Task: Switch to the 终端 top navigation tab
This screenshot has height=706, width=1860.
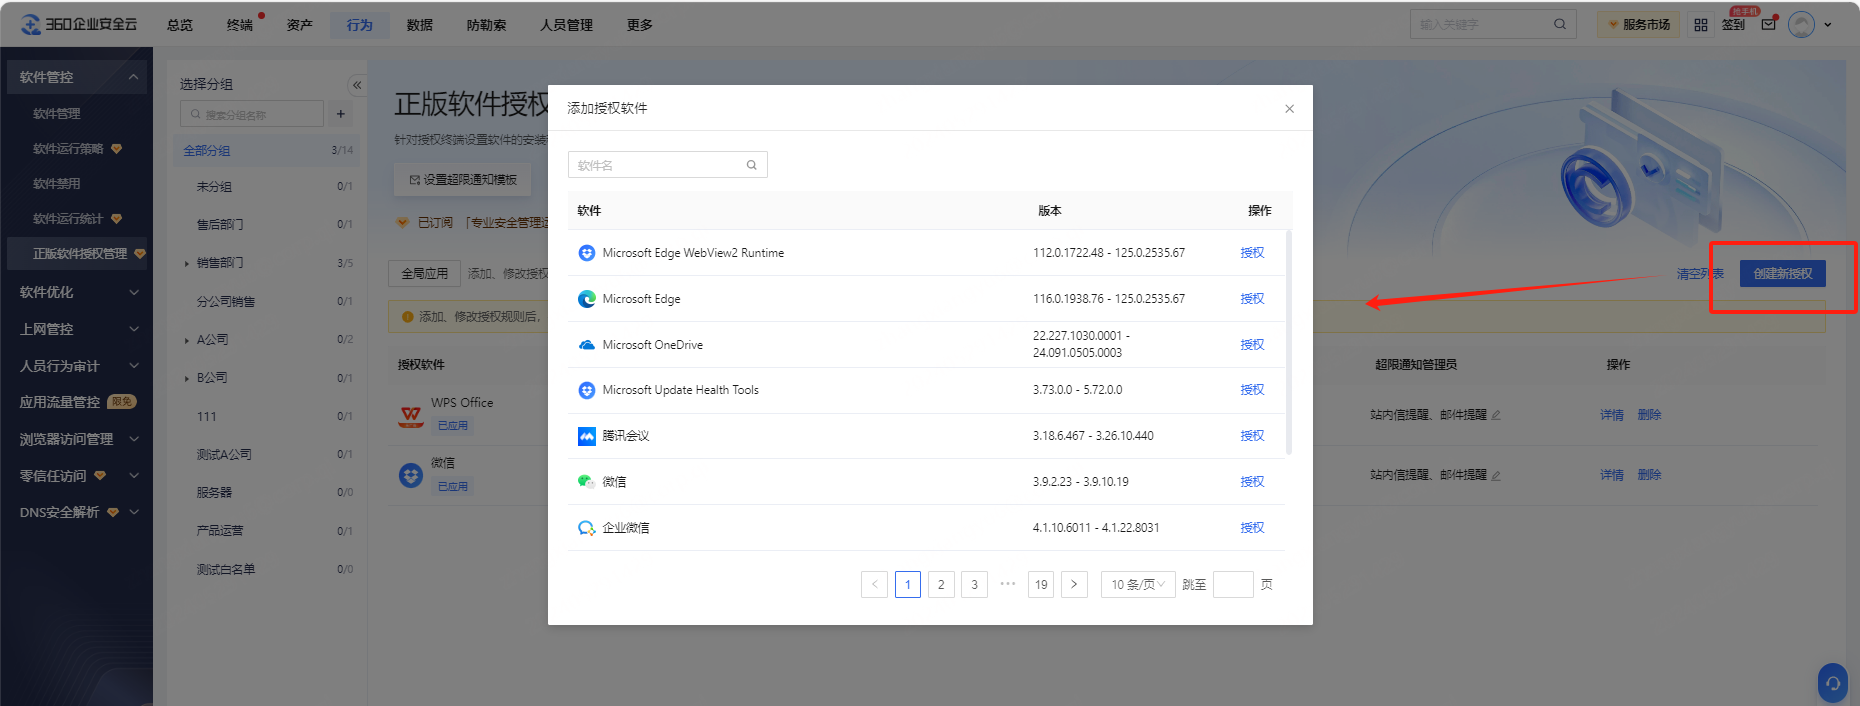Action: [x=240, y=25]
